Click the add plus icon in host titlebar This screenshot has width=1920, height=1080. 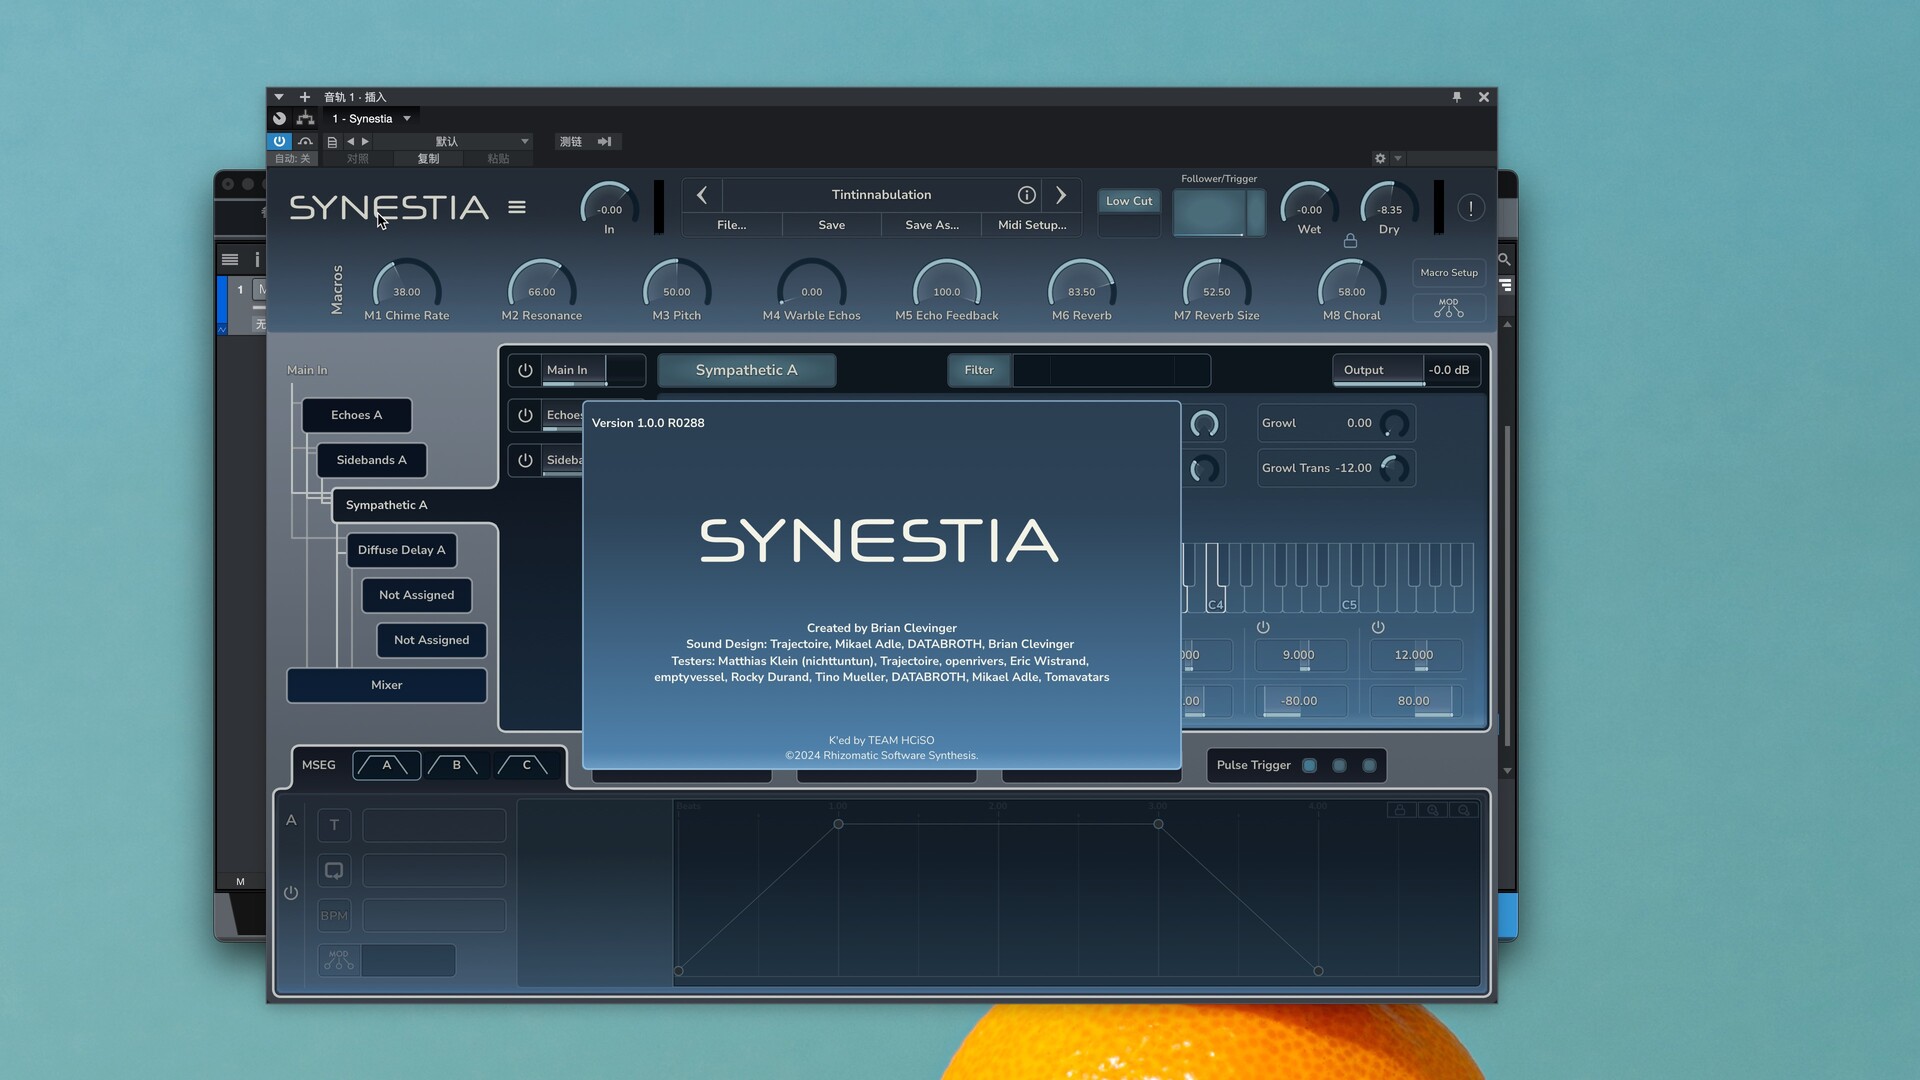pyautogui.click(x=305, y=97)
